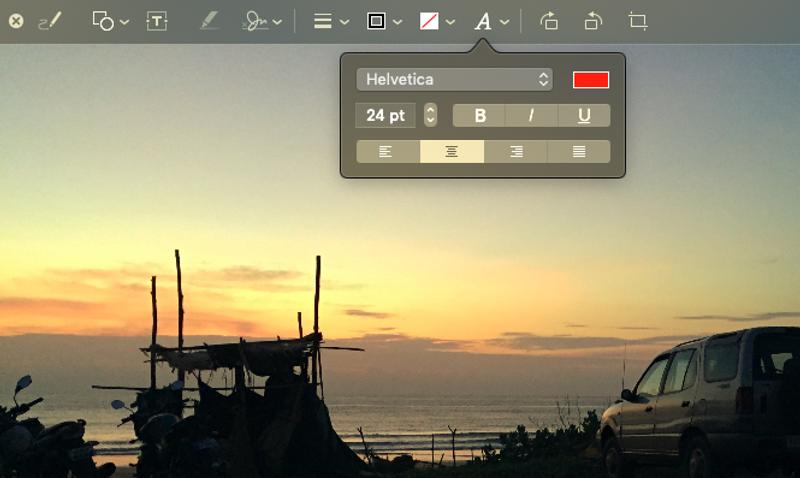Open the Signature tool
Image resolution: width=800 pixels, height=478 pixels.
coord(262,21)
